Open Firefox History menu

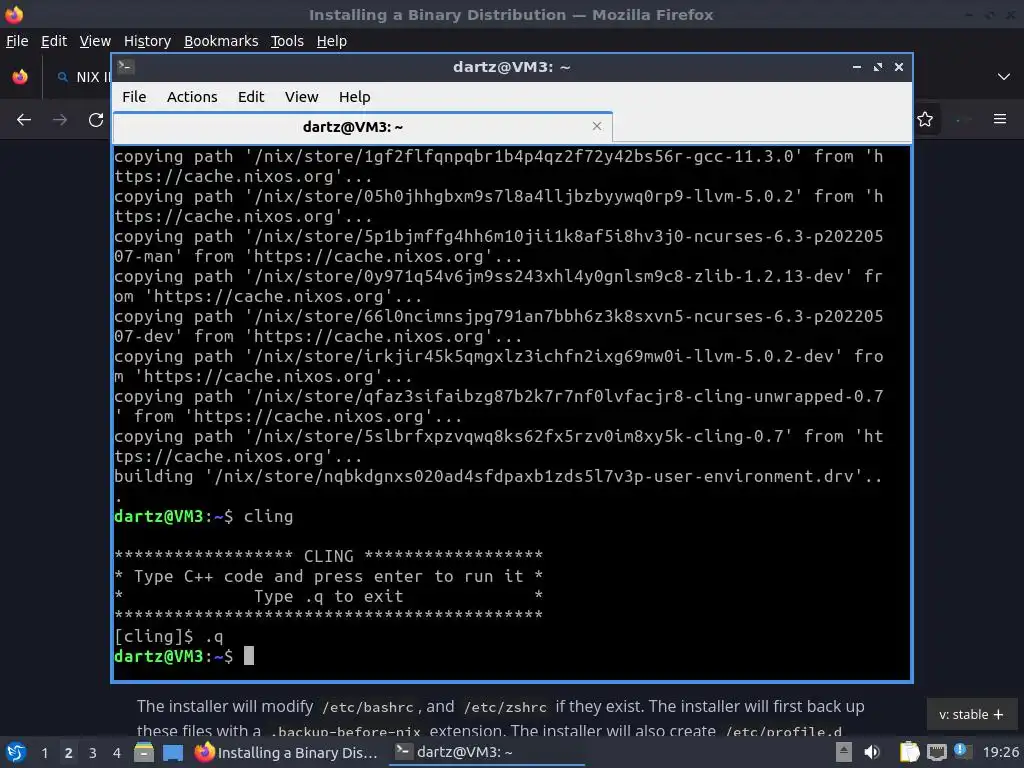point(147,41)
